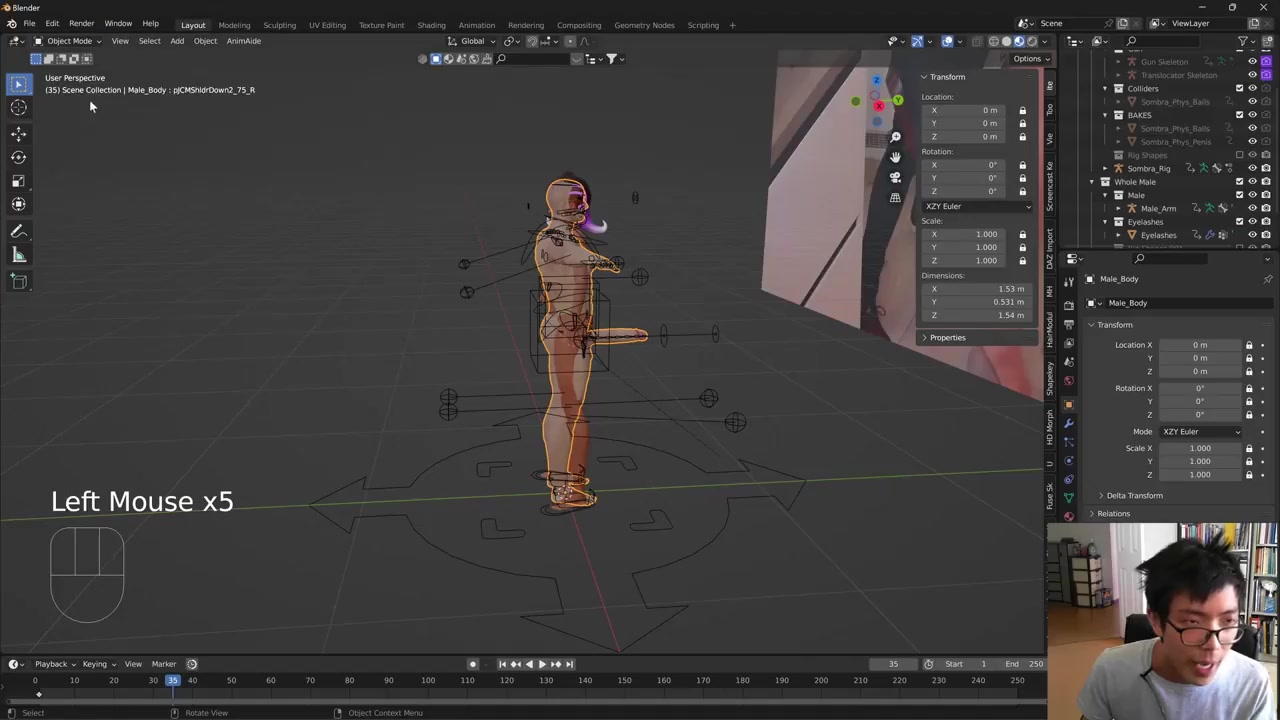The height and width of the screenshot is (720, 1280).
Task: Open the Render menu
Action: tap(81, 23)
